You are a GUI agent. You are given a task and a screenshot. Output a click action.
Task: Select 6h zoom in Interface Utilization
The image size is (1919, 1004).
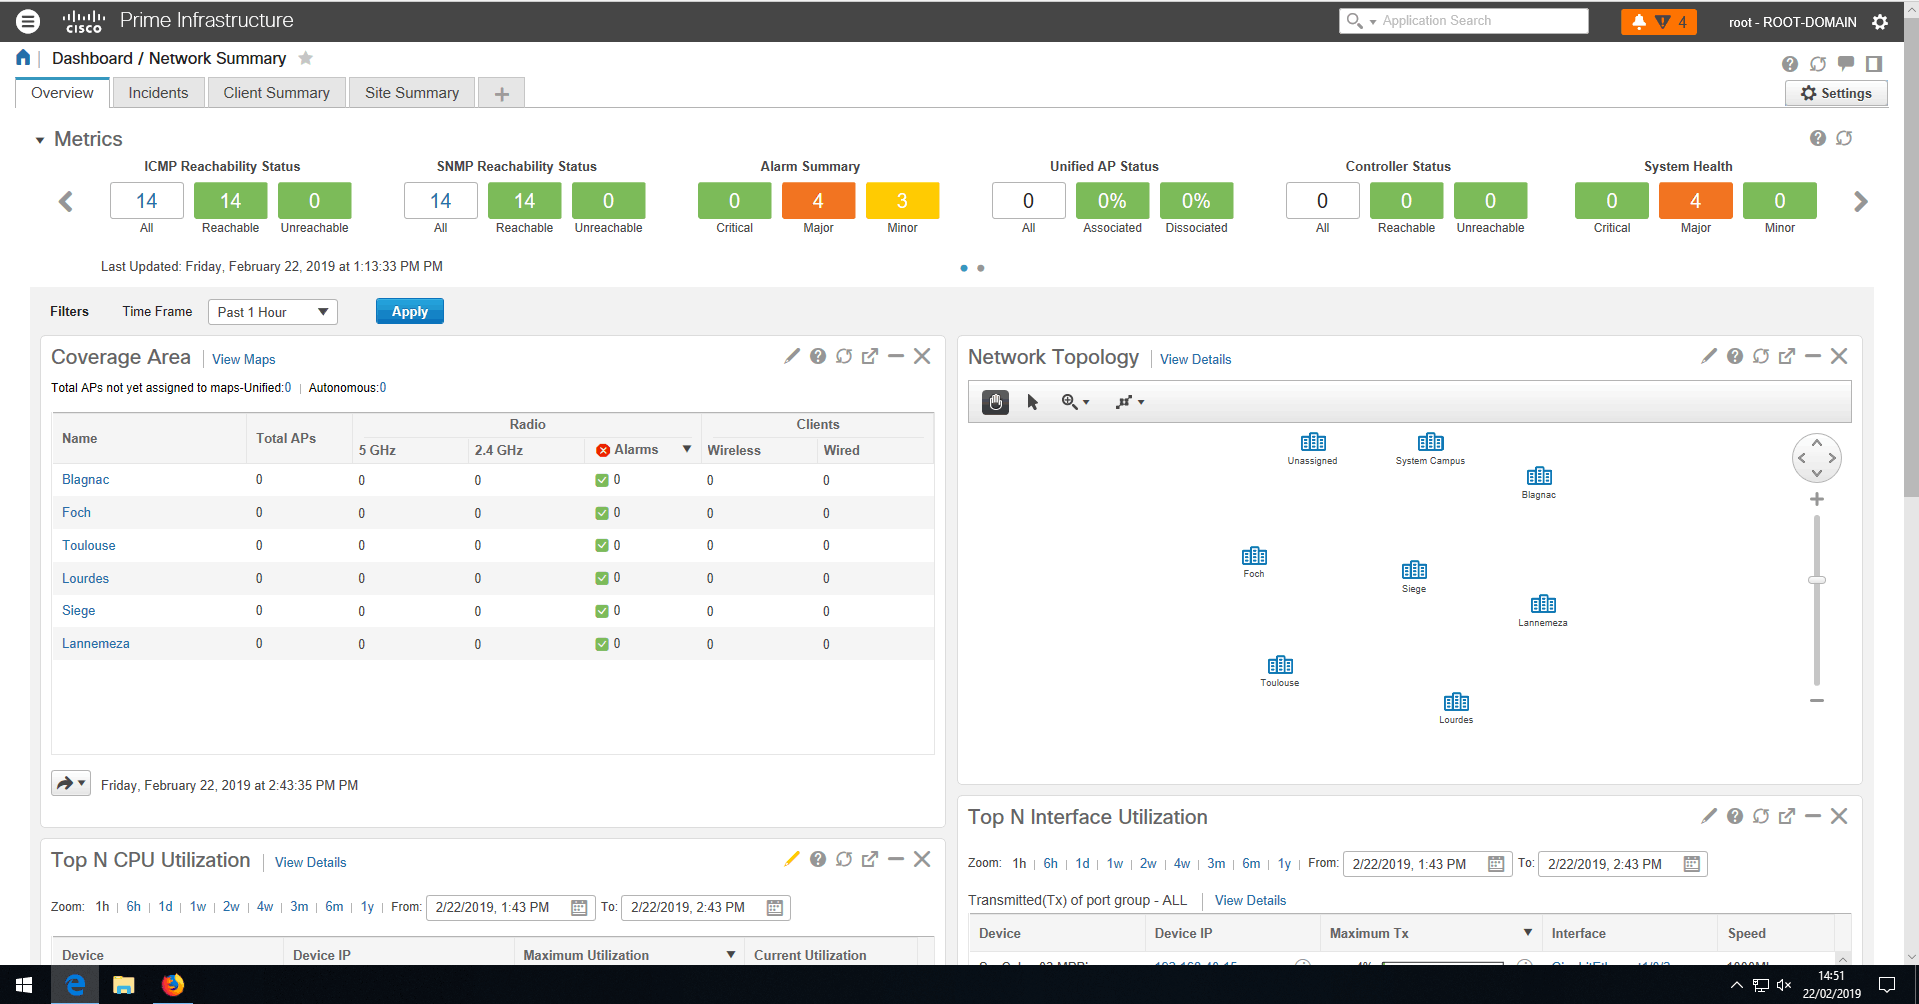coord(1050,863)
